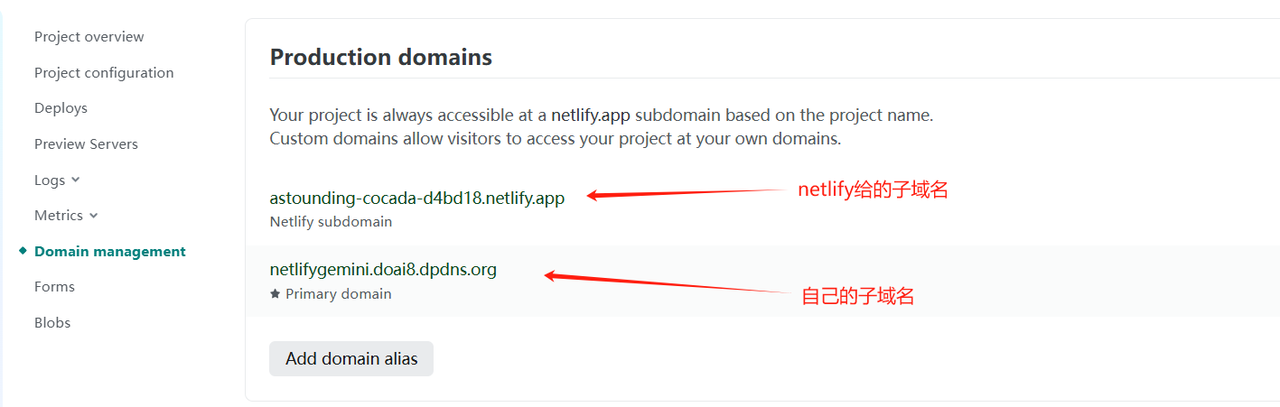Open the Blobs page

tap(52, 323)
